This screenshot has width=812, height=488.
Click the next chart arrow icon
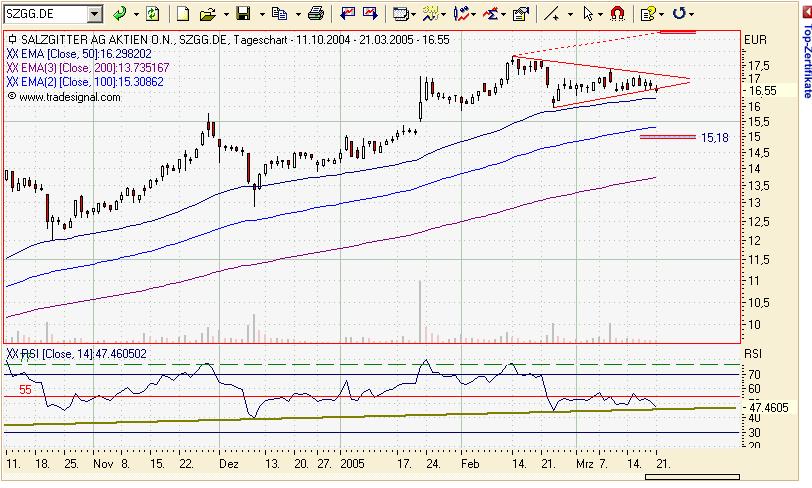coord(370,13)
